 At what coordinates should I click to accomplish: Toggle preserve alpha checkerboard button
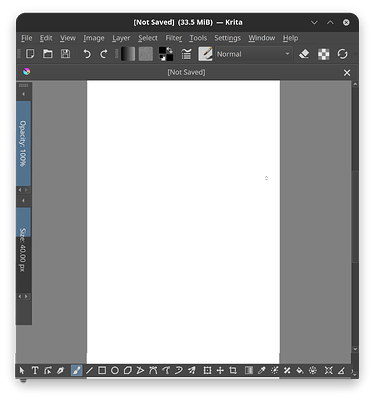pos(323,54)
